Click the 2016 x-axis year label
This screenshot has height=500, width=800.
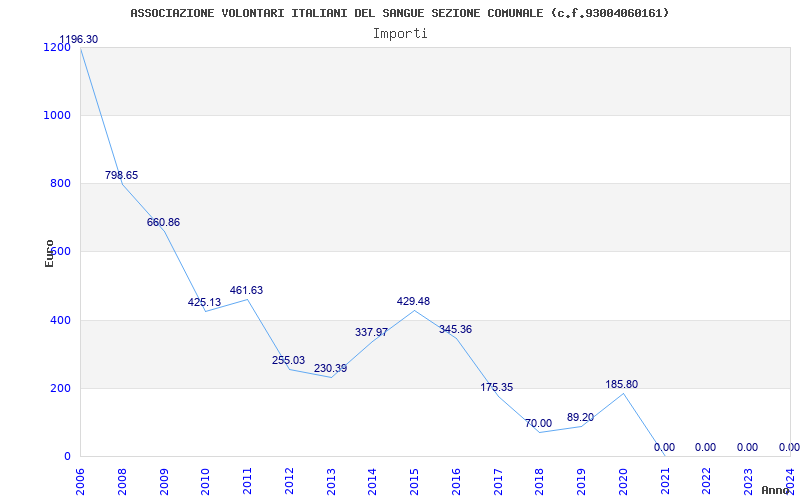(456, 482)
